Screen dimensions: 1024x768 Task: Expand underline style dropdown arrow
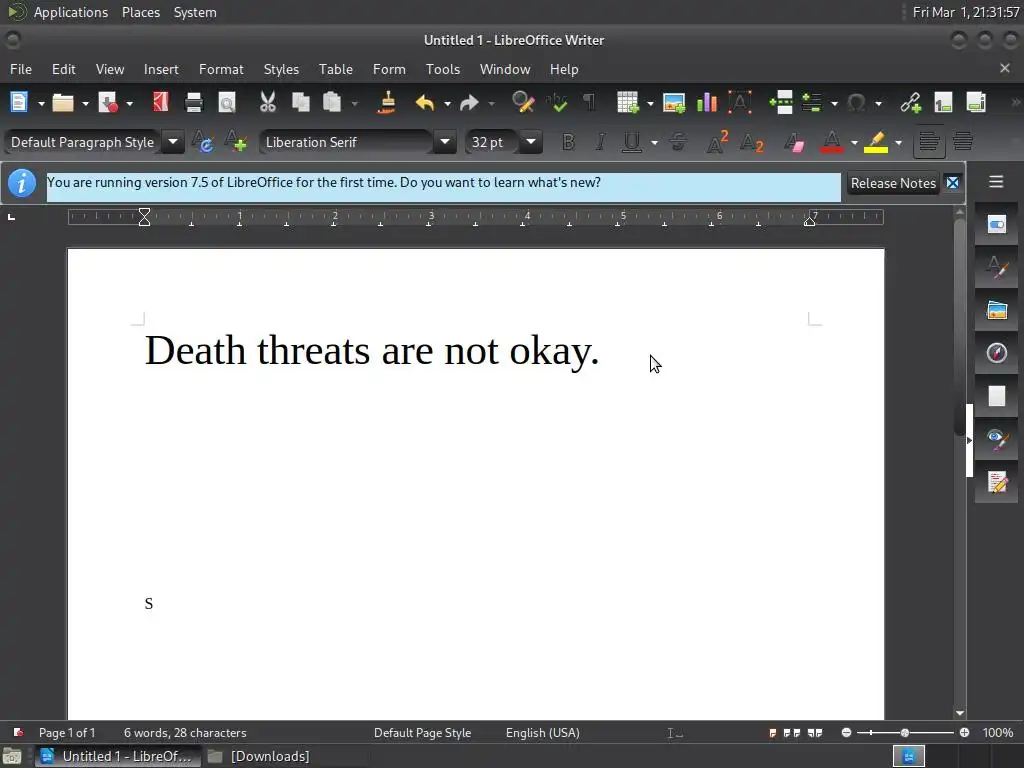point(654,142)
